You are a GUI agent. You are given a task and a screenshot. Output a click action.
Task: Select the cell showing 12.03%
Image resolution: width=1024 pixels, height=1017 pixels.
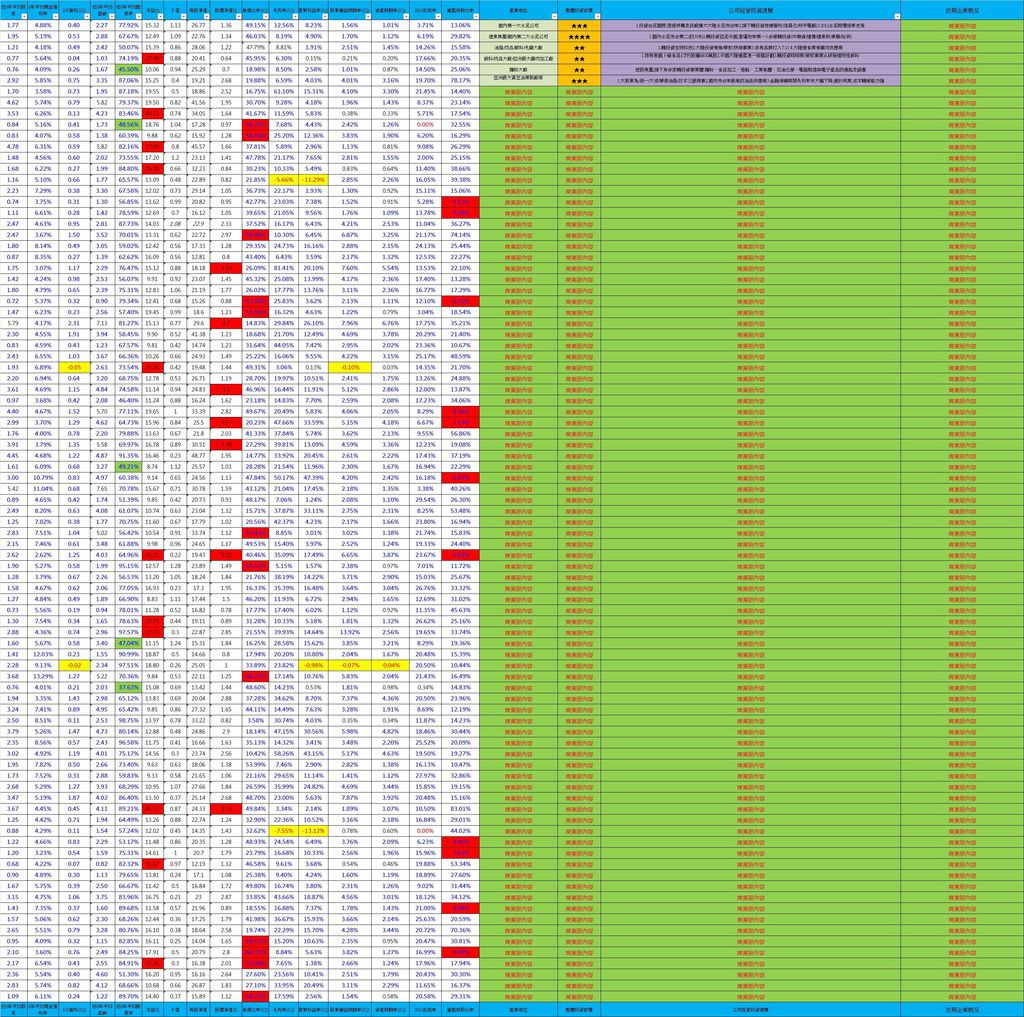click(42, 654)
